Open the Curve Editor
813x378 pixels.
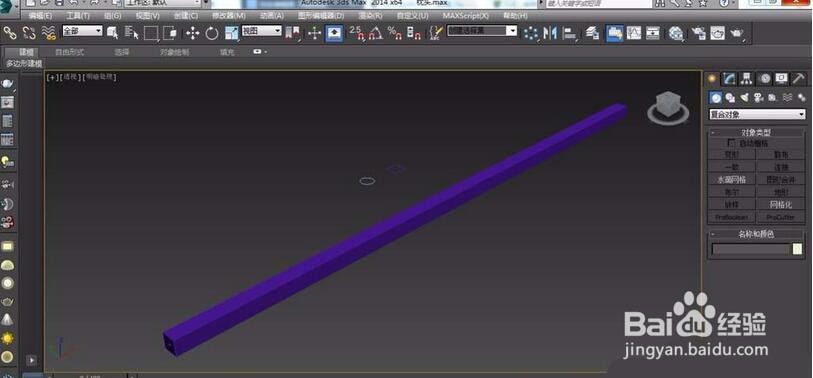point(634,33)
